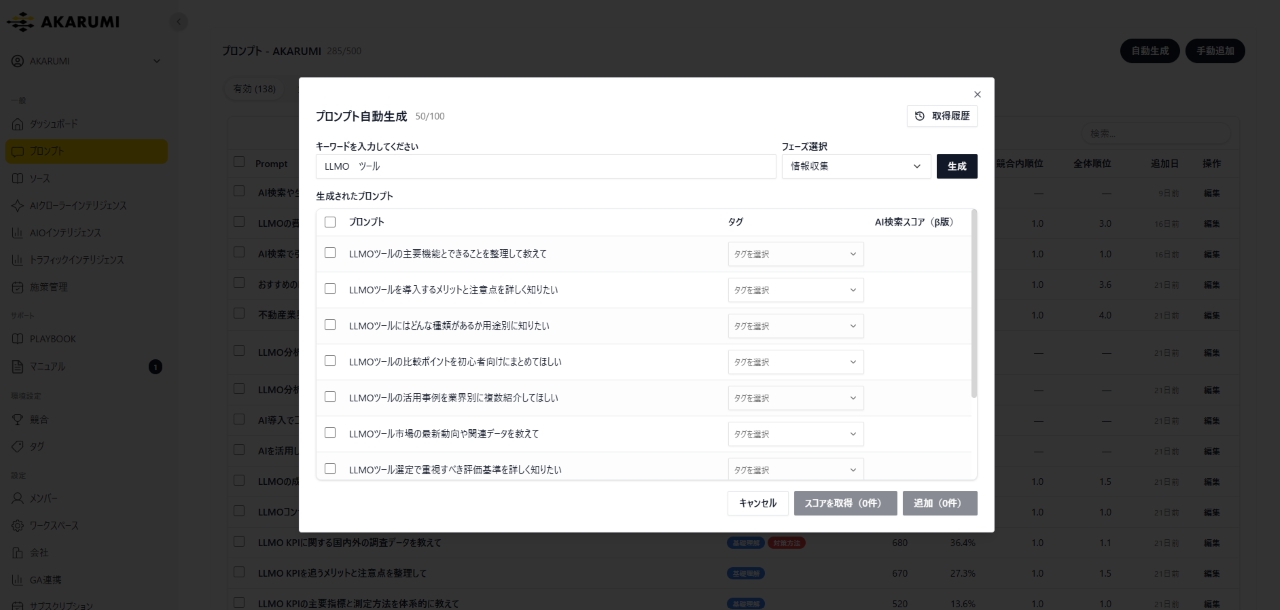
Task: Open メンバー in the sidebar
Action: coord(86,498)
